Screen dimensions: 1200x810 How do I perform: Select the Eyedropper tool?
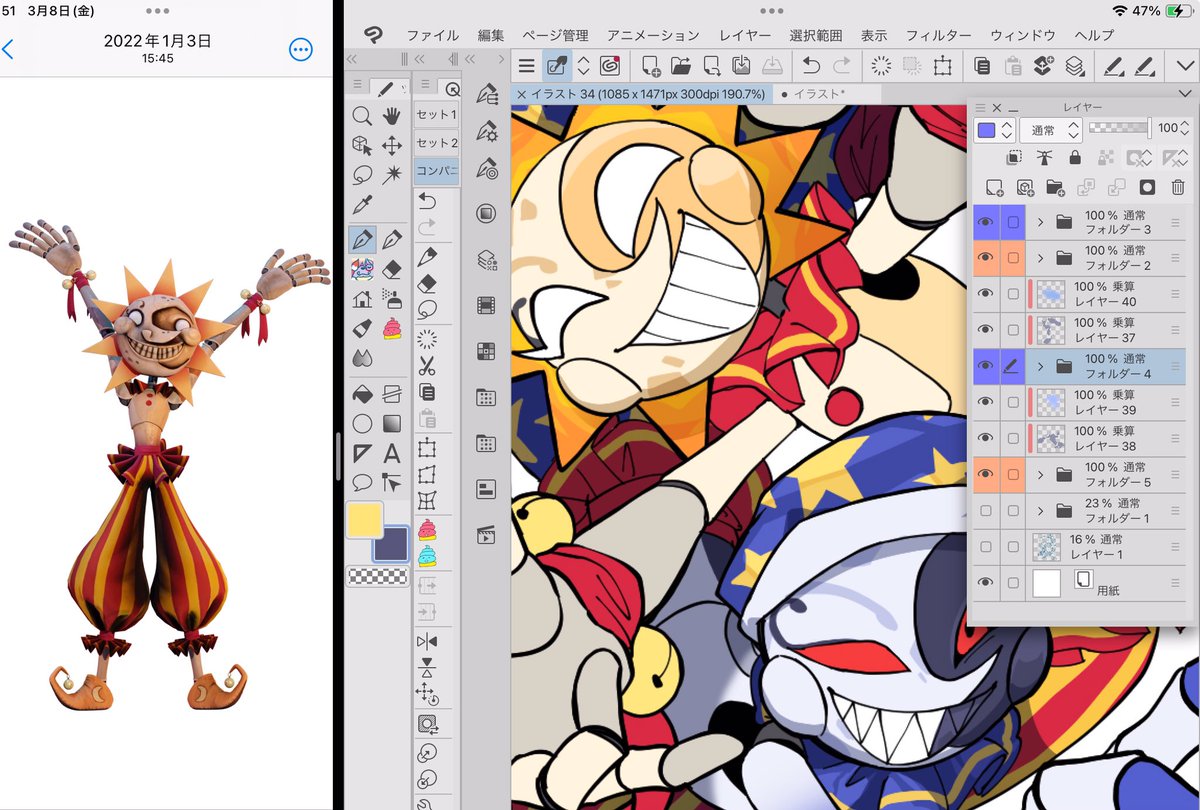pos(362,204)
